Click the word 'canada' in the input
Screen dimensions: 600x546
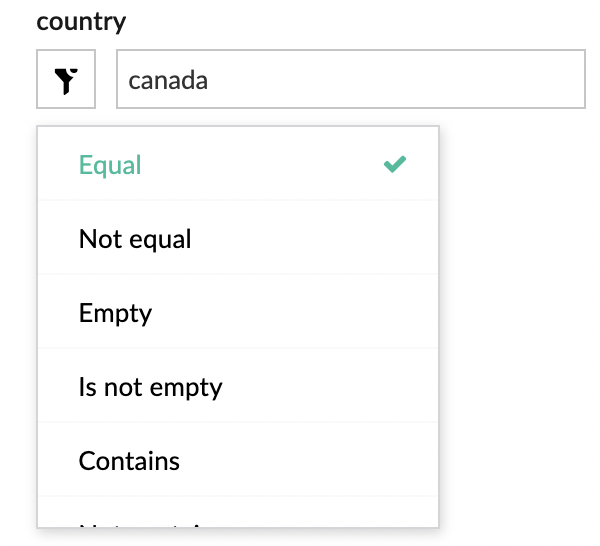[168, 80]
